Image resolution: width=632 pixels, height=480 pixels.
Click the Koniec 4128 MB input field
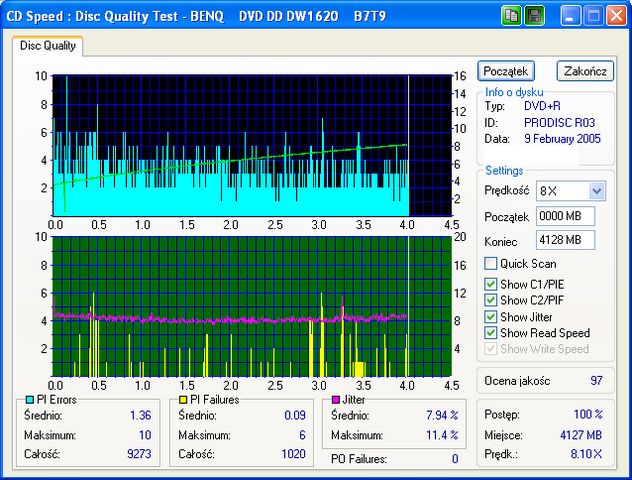click(565, 240)
